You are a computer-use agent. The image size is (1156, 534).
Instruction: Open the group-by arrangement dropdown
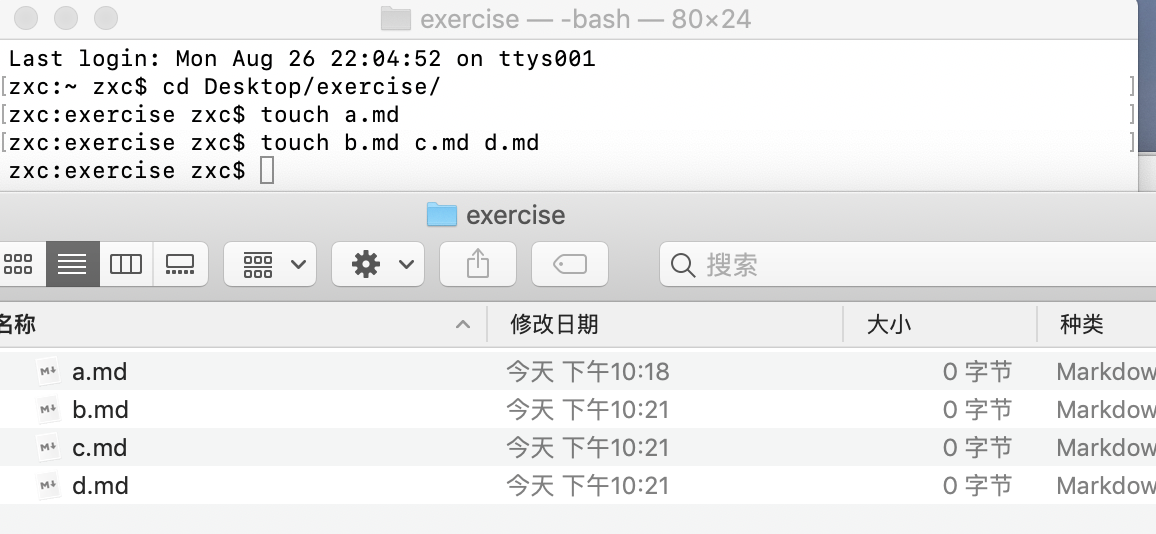click(270, 263)
